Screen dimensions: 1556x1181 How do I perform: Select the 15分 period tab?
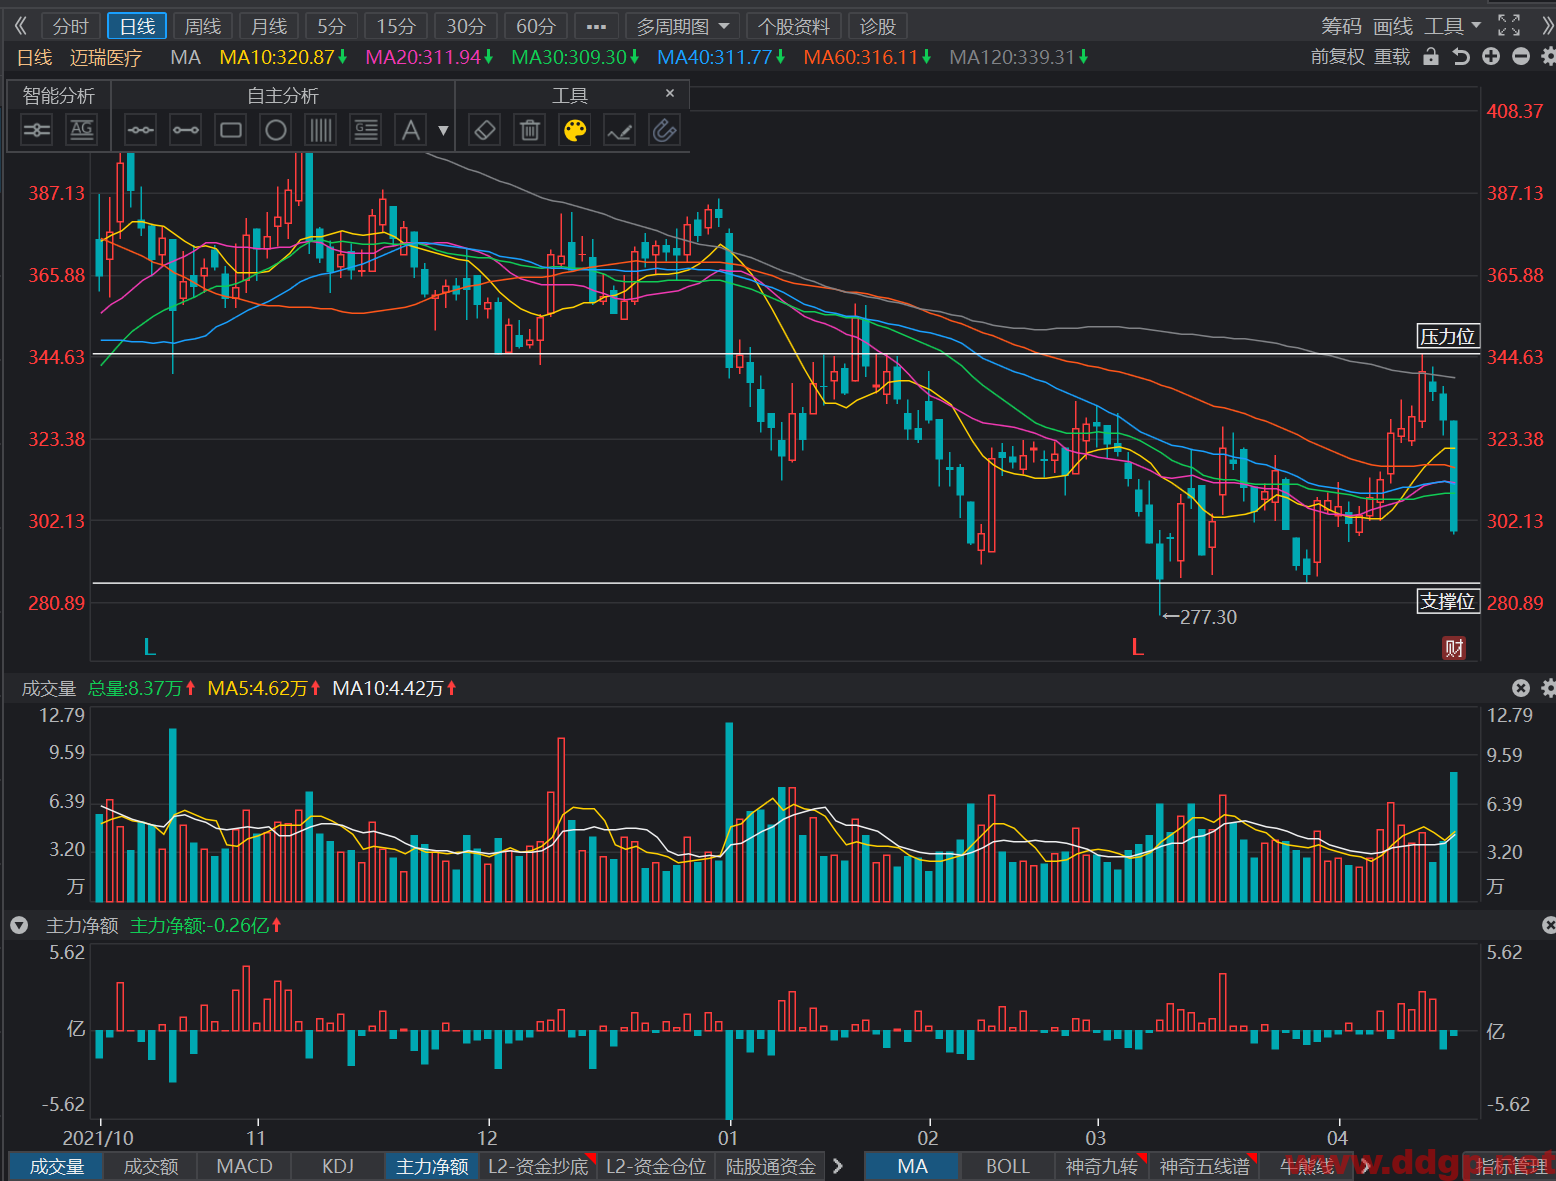(x=396, y=26)
